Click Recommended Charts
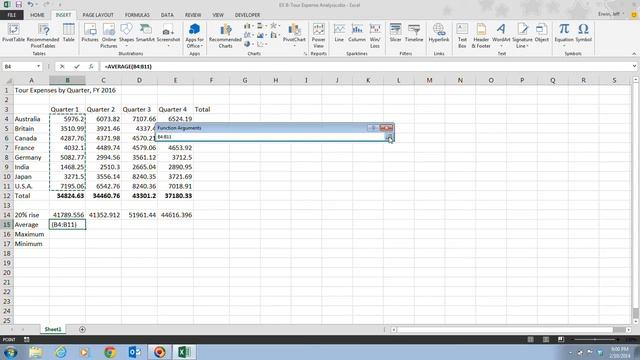The width and height of the screenshot is (640, 360). point(225,36)
